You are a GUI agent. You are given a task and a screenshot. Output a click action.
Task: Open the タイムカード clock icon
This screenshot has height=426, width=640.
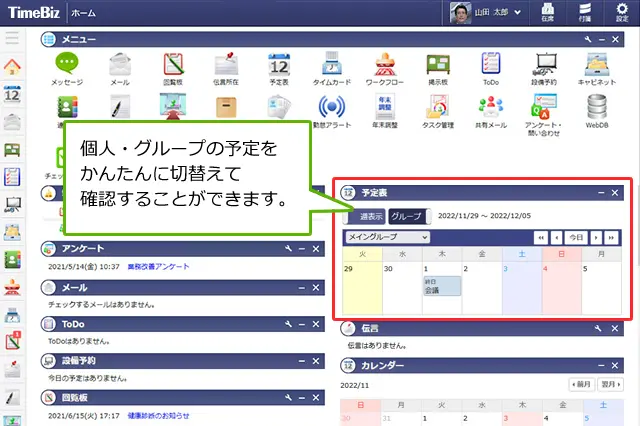click(x=331, y=67)
